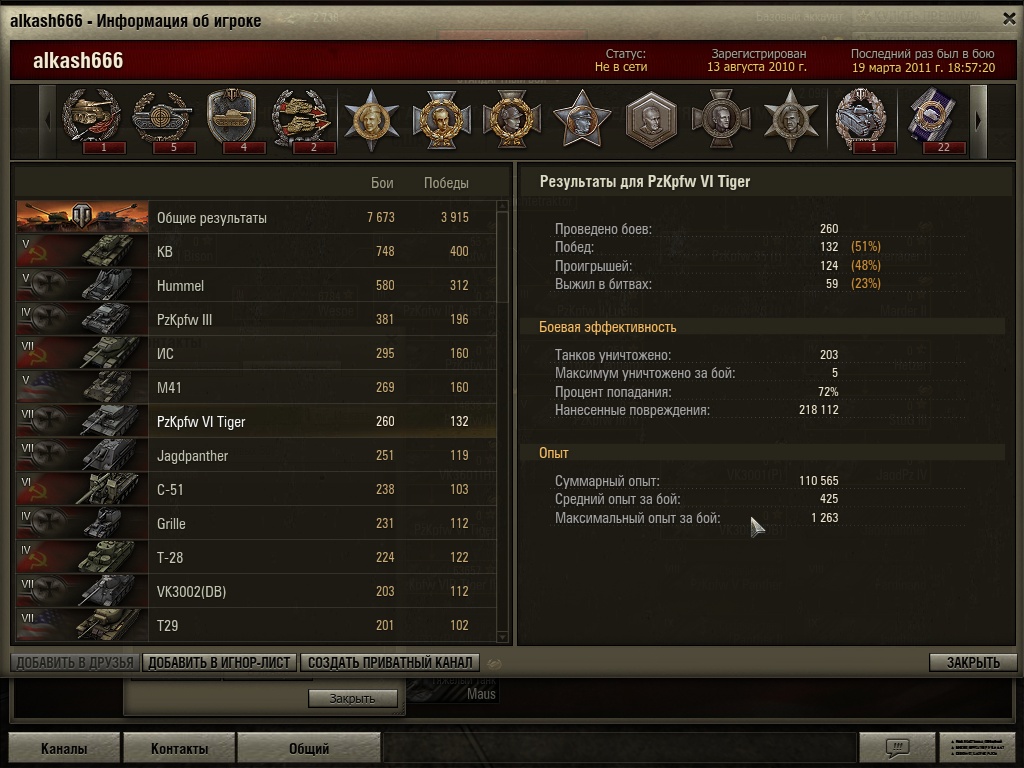1024x768 pixels.
Task: Click Создать приватный канал button
Action: coord(390,662)
